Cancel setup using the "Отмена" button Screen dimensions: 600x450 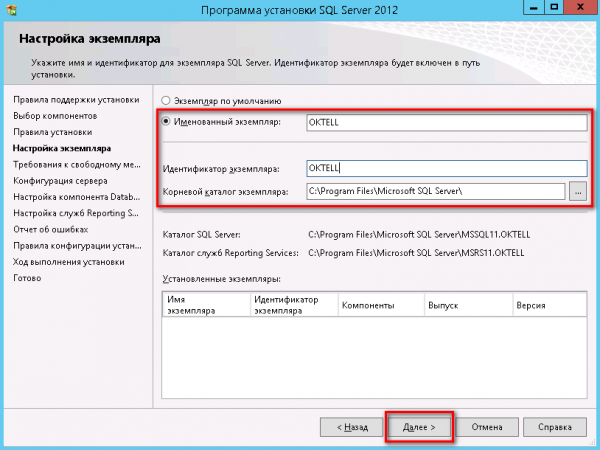487,426
